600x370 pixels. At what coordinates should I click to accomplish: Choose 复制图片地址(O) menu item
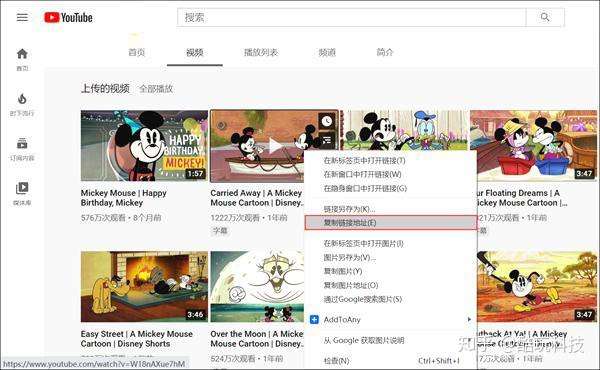click(390, 285)
